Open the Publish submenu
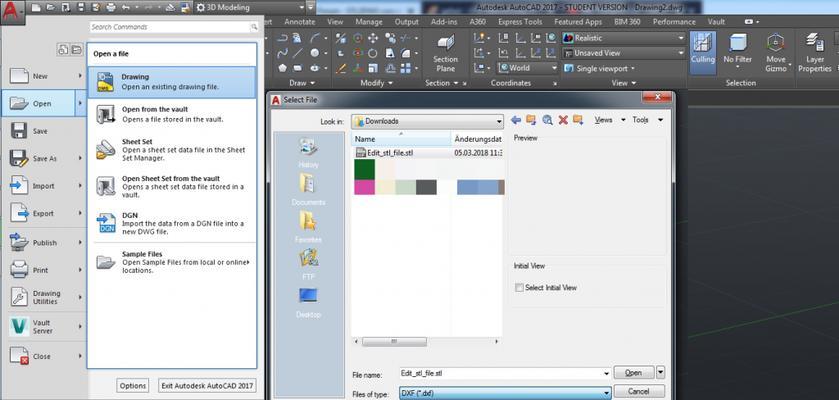This screenshot has height=400, width=839. [x=43, y=242]
